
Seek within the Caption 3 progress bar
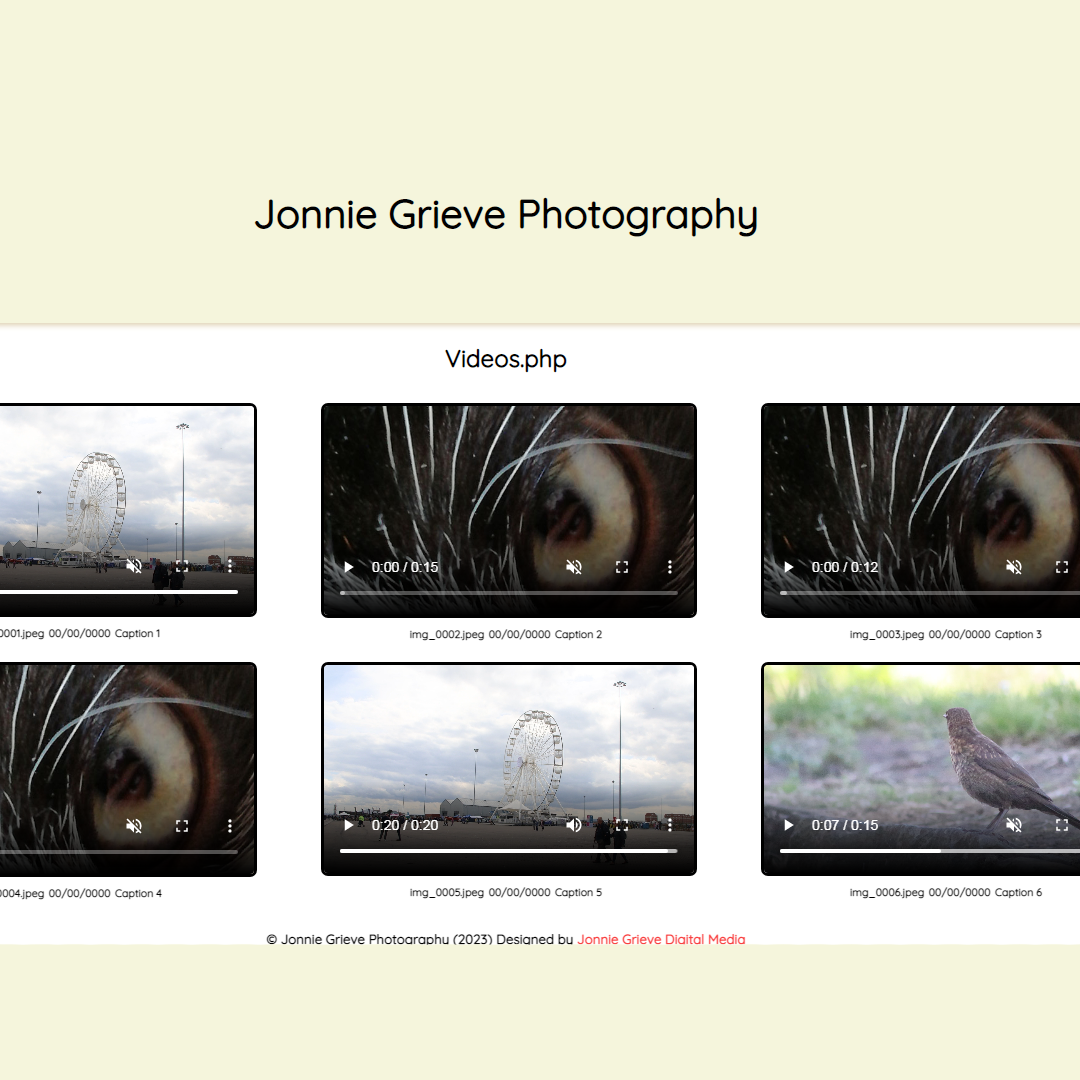(x=930, y=592)
